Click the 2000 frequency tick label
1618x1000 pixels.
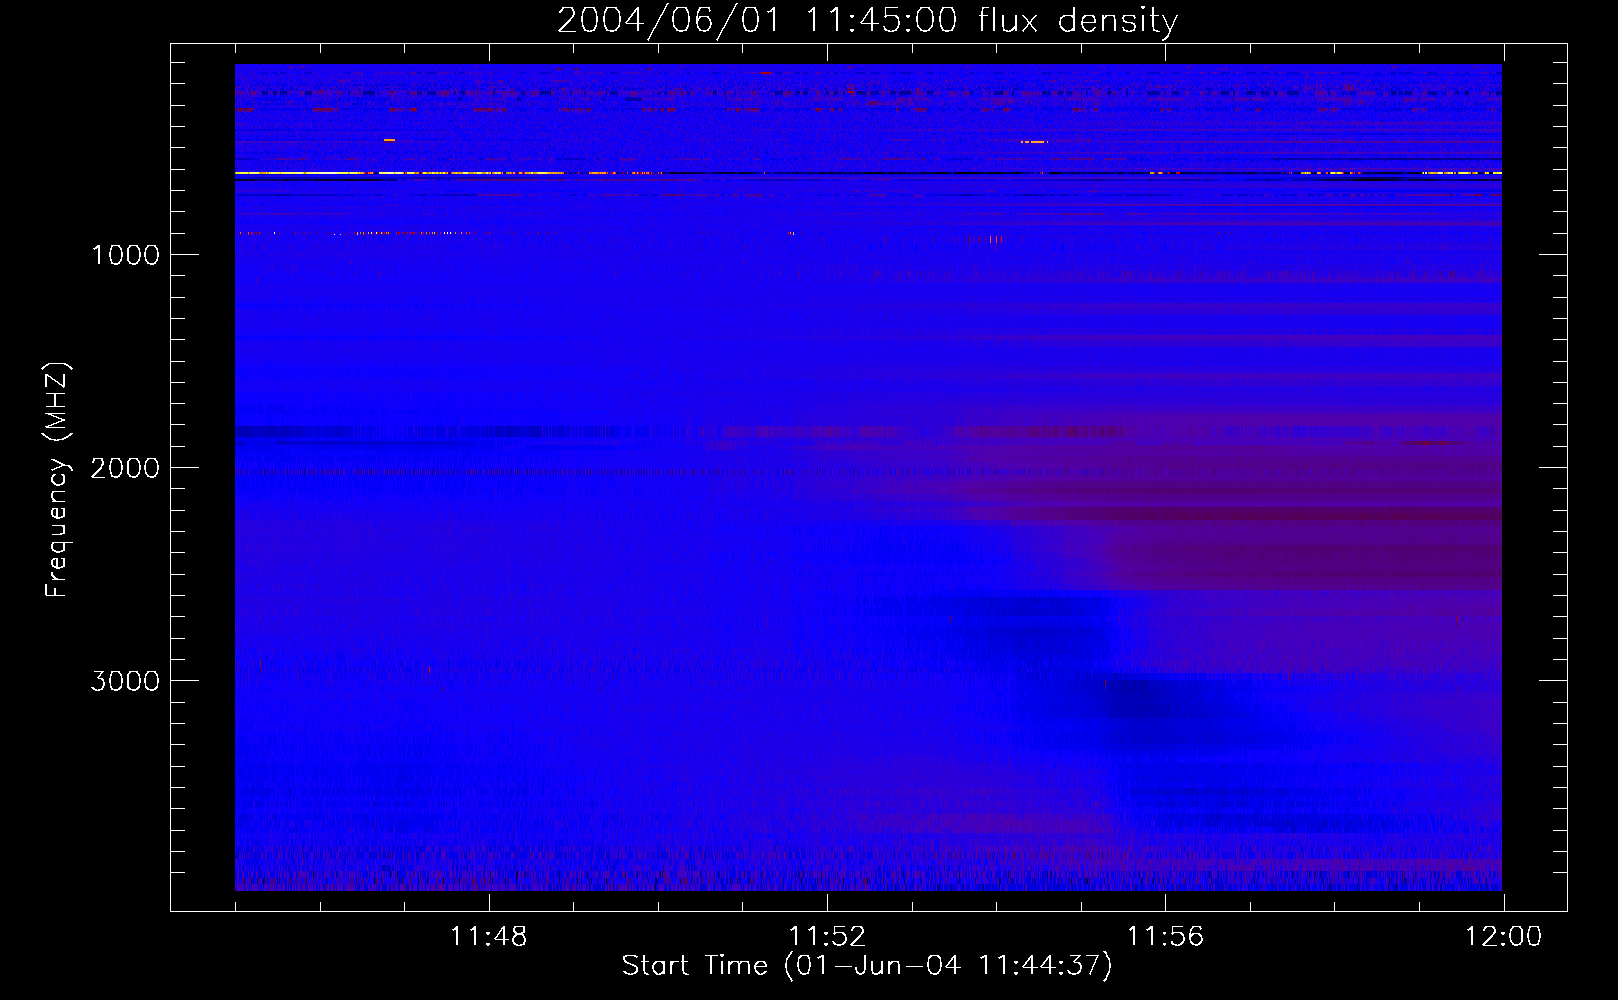pyautogui.click(x=125, y=468)
